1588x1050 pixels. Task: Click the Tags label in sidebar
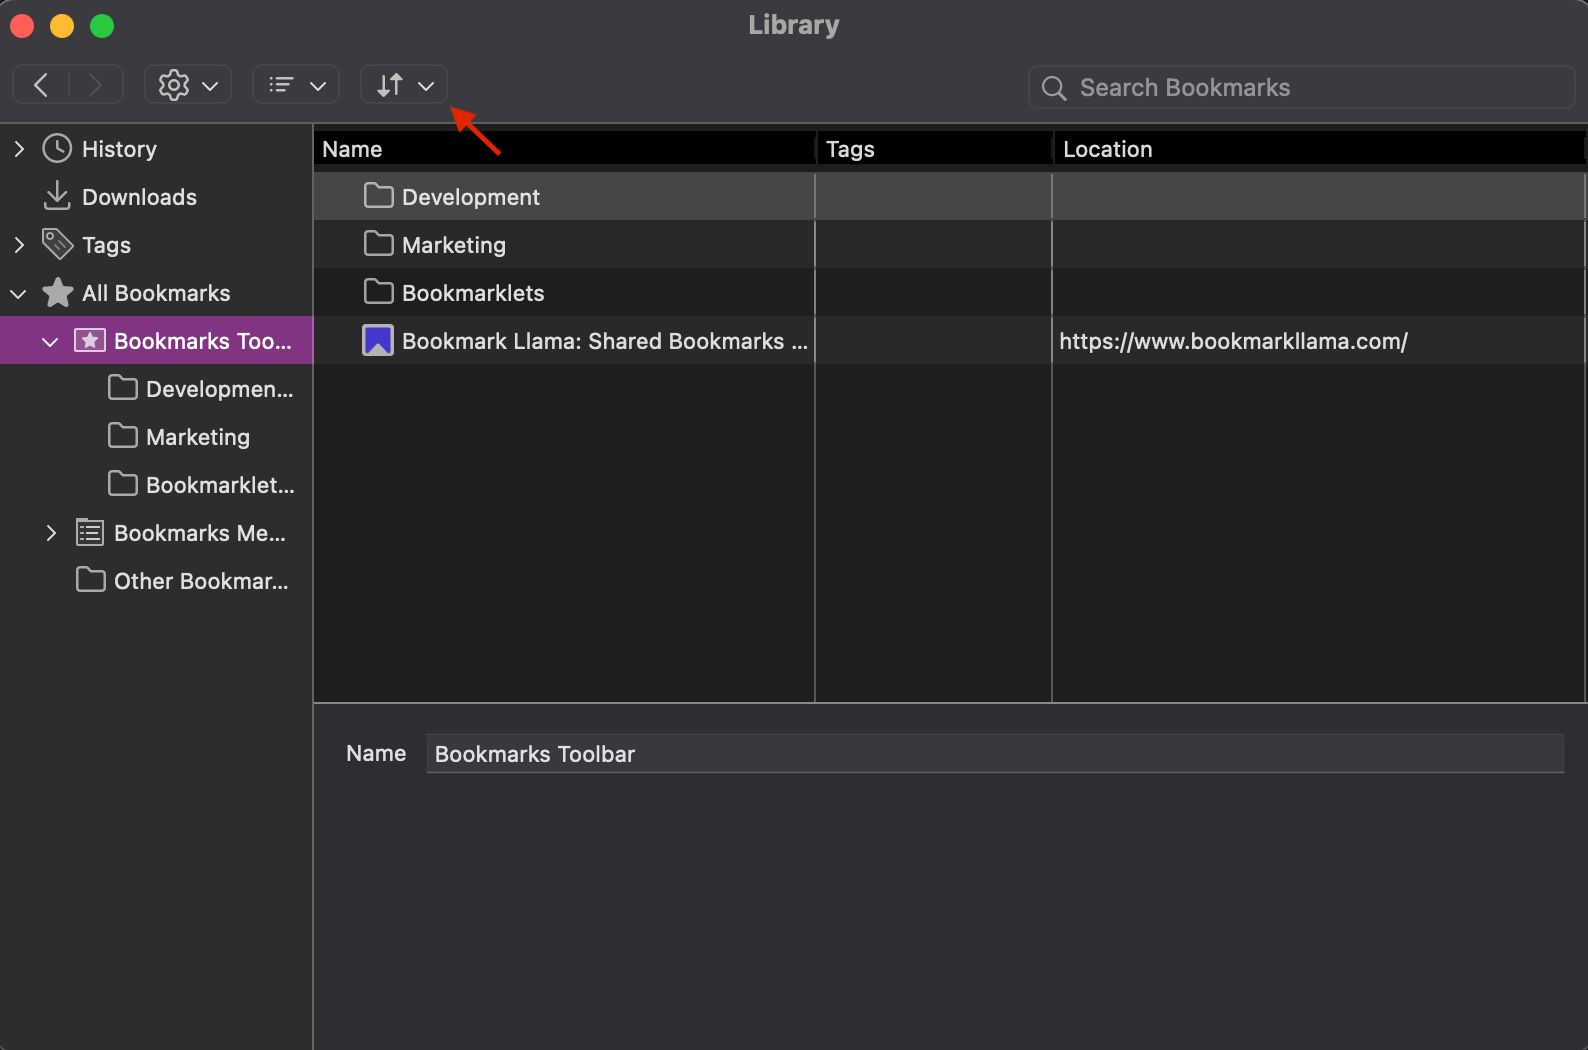[x=106, y=245]
